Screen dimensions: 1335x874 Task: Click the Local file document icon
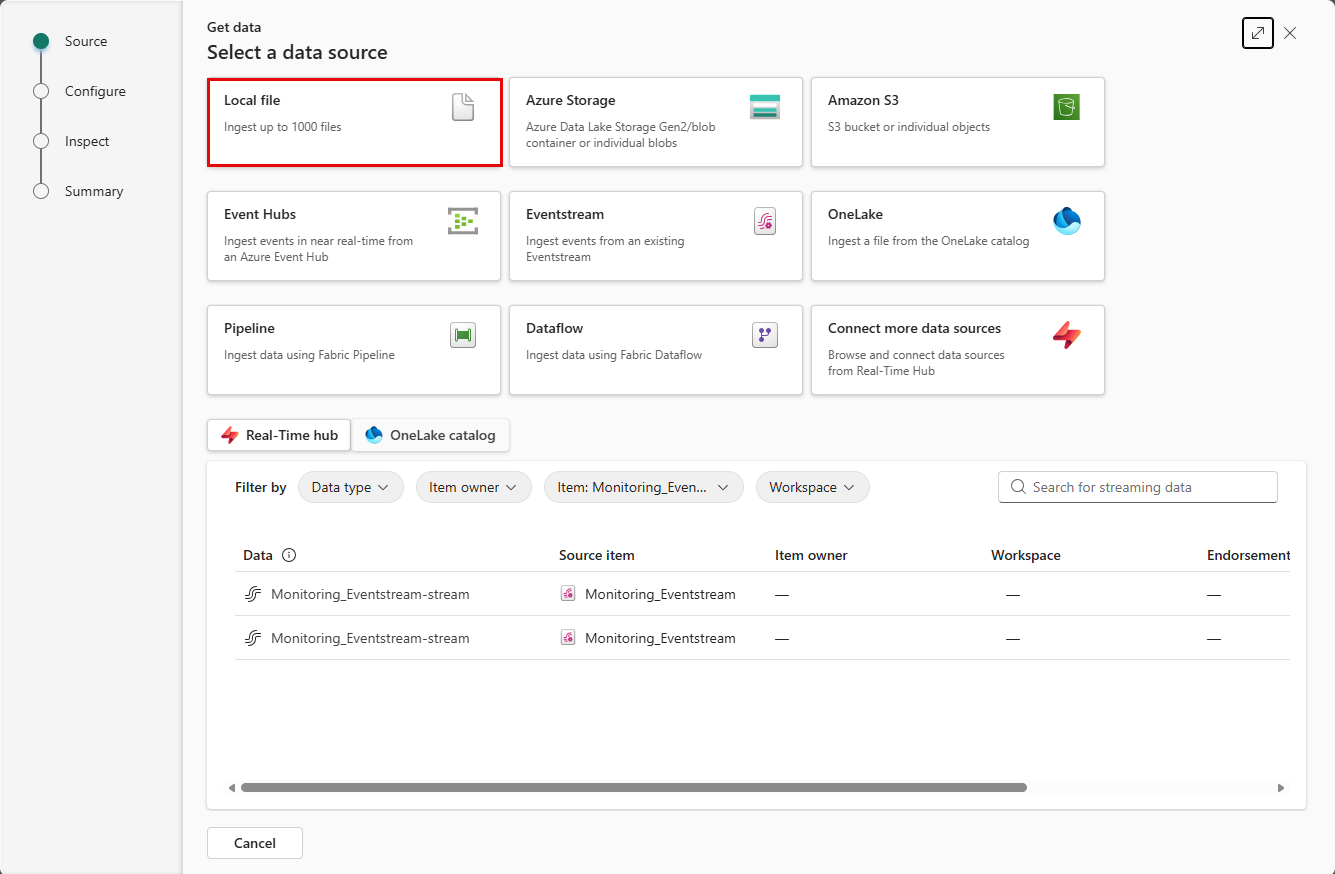462,107
